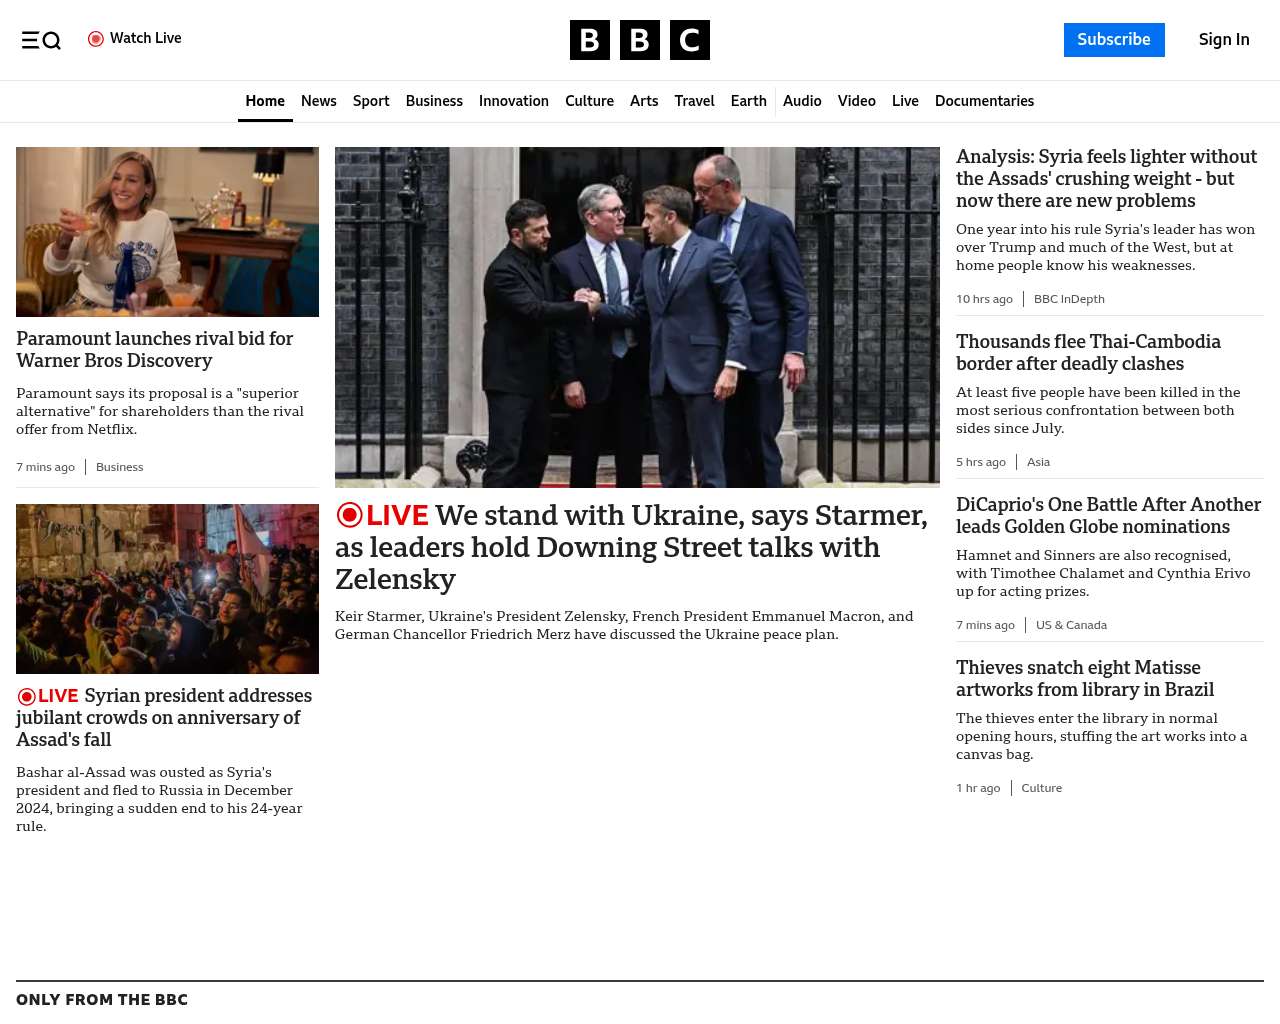Click the '10 hrs ago' timestamp
Image resolution: width=1280 pixels, height=1024 pixels.
[984, 299]
